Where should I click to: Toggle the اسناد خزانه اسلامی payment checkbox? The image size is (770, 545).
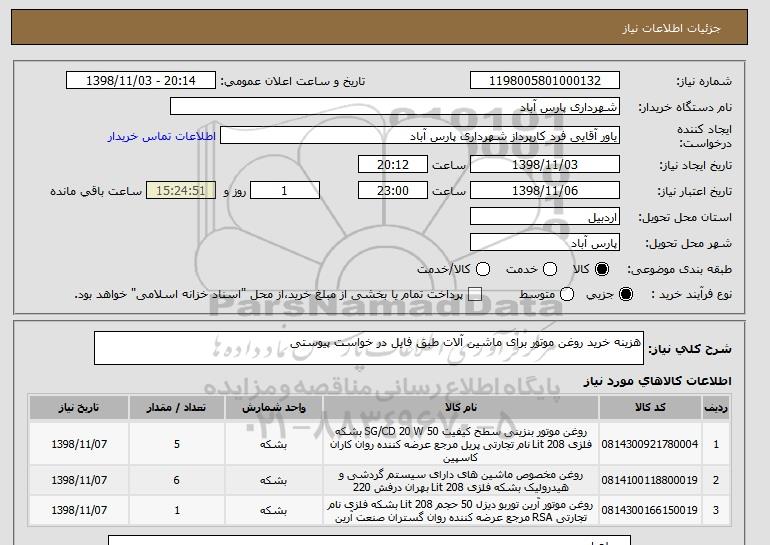tap(475, 295)
